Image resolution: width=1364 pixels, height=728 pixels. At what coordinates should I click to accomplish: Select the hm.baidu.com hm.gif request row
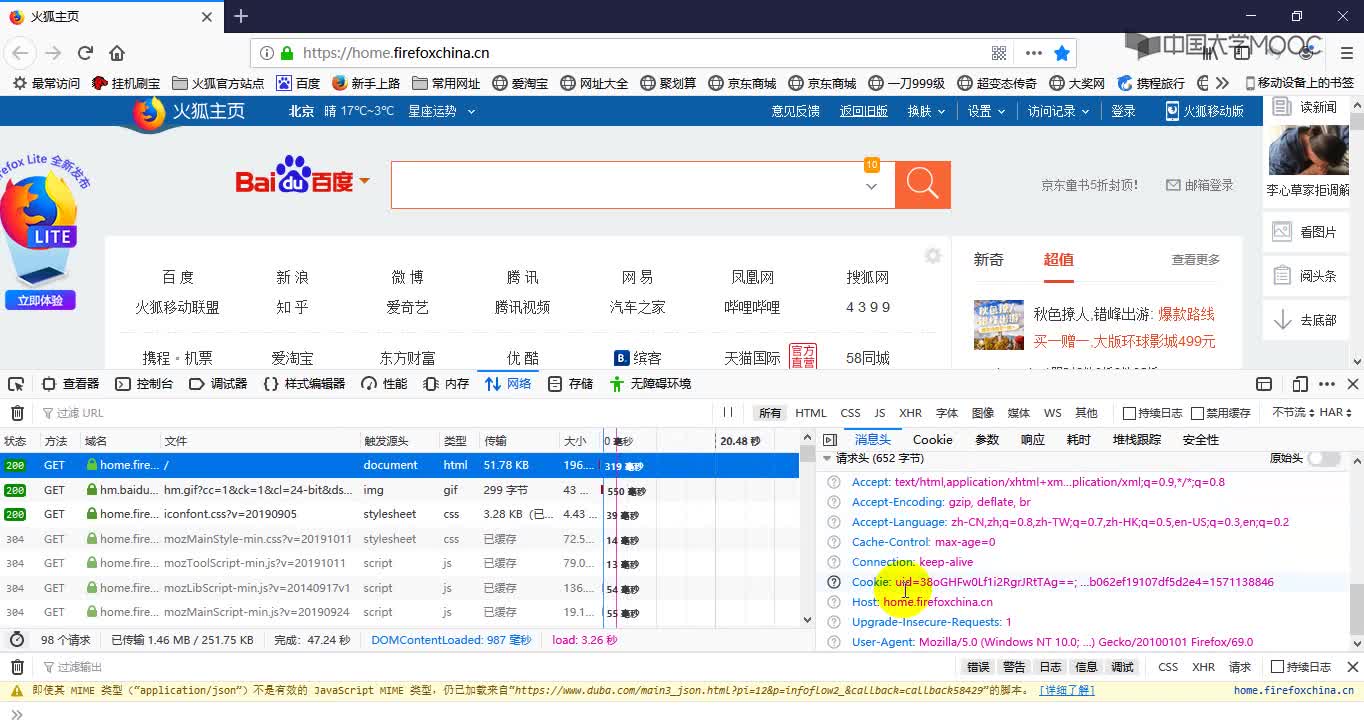400,490
